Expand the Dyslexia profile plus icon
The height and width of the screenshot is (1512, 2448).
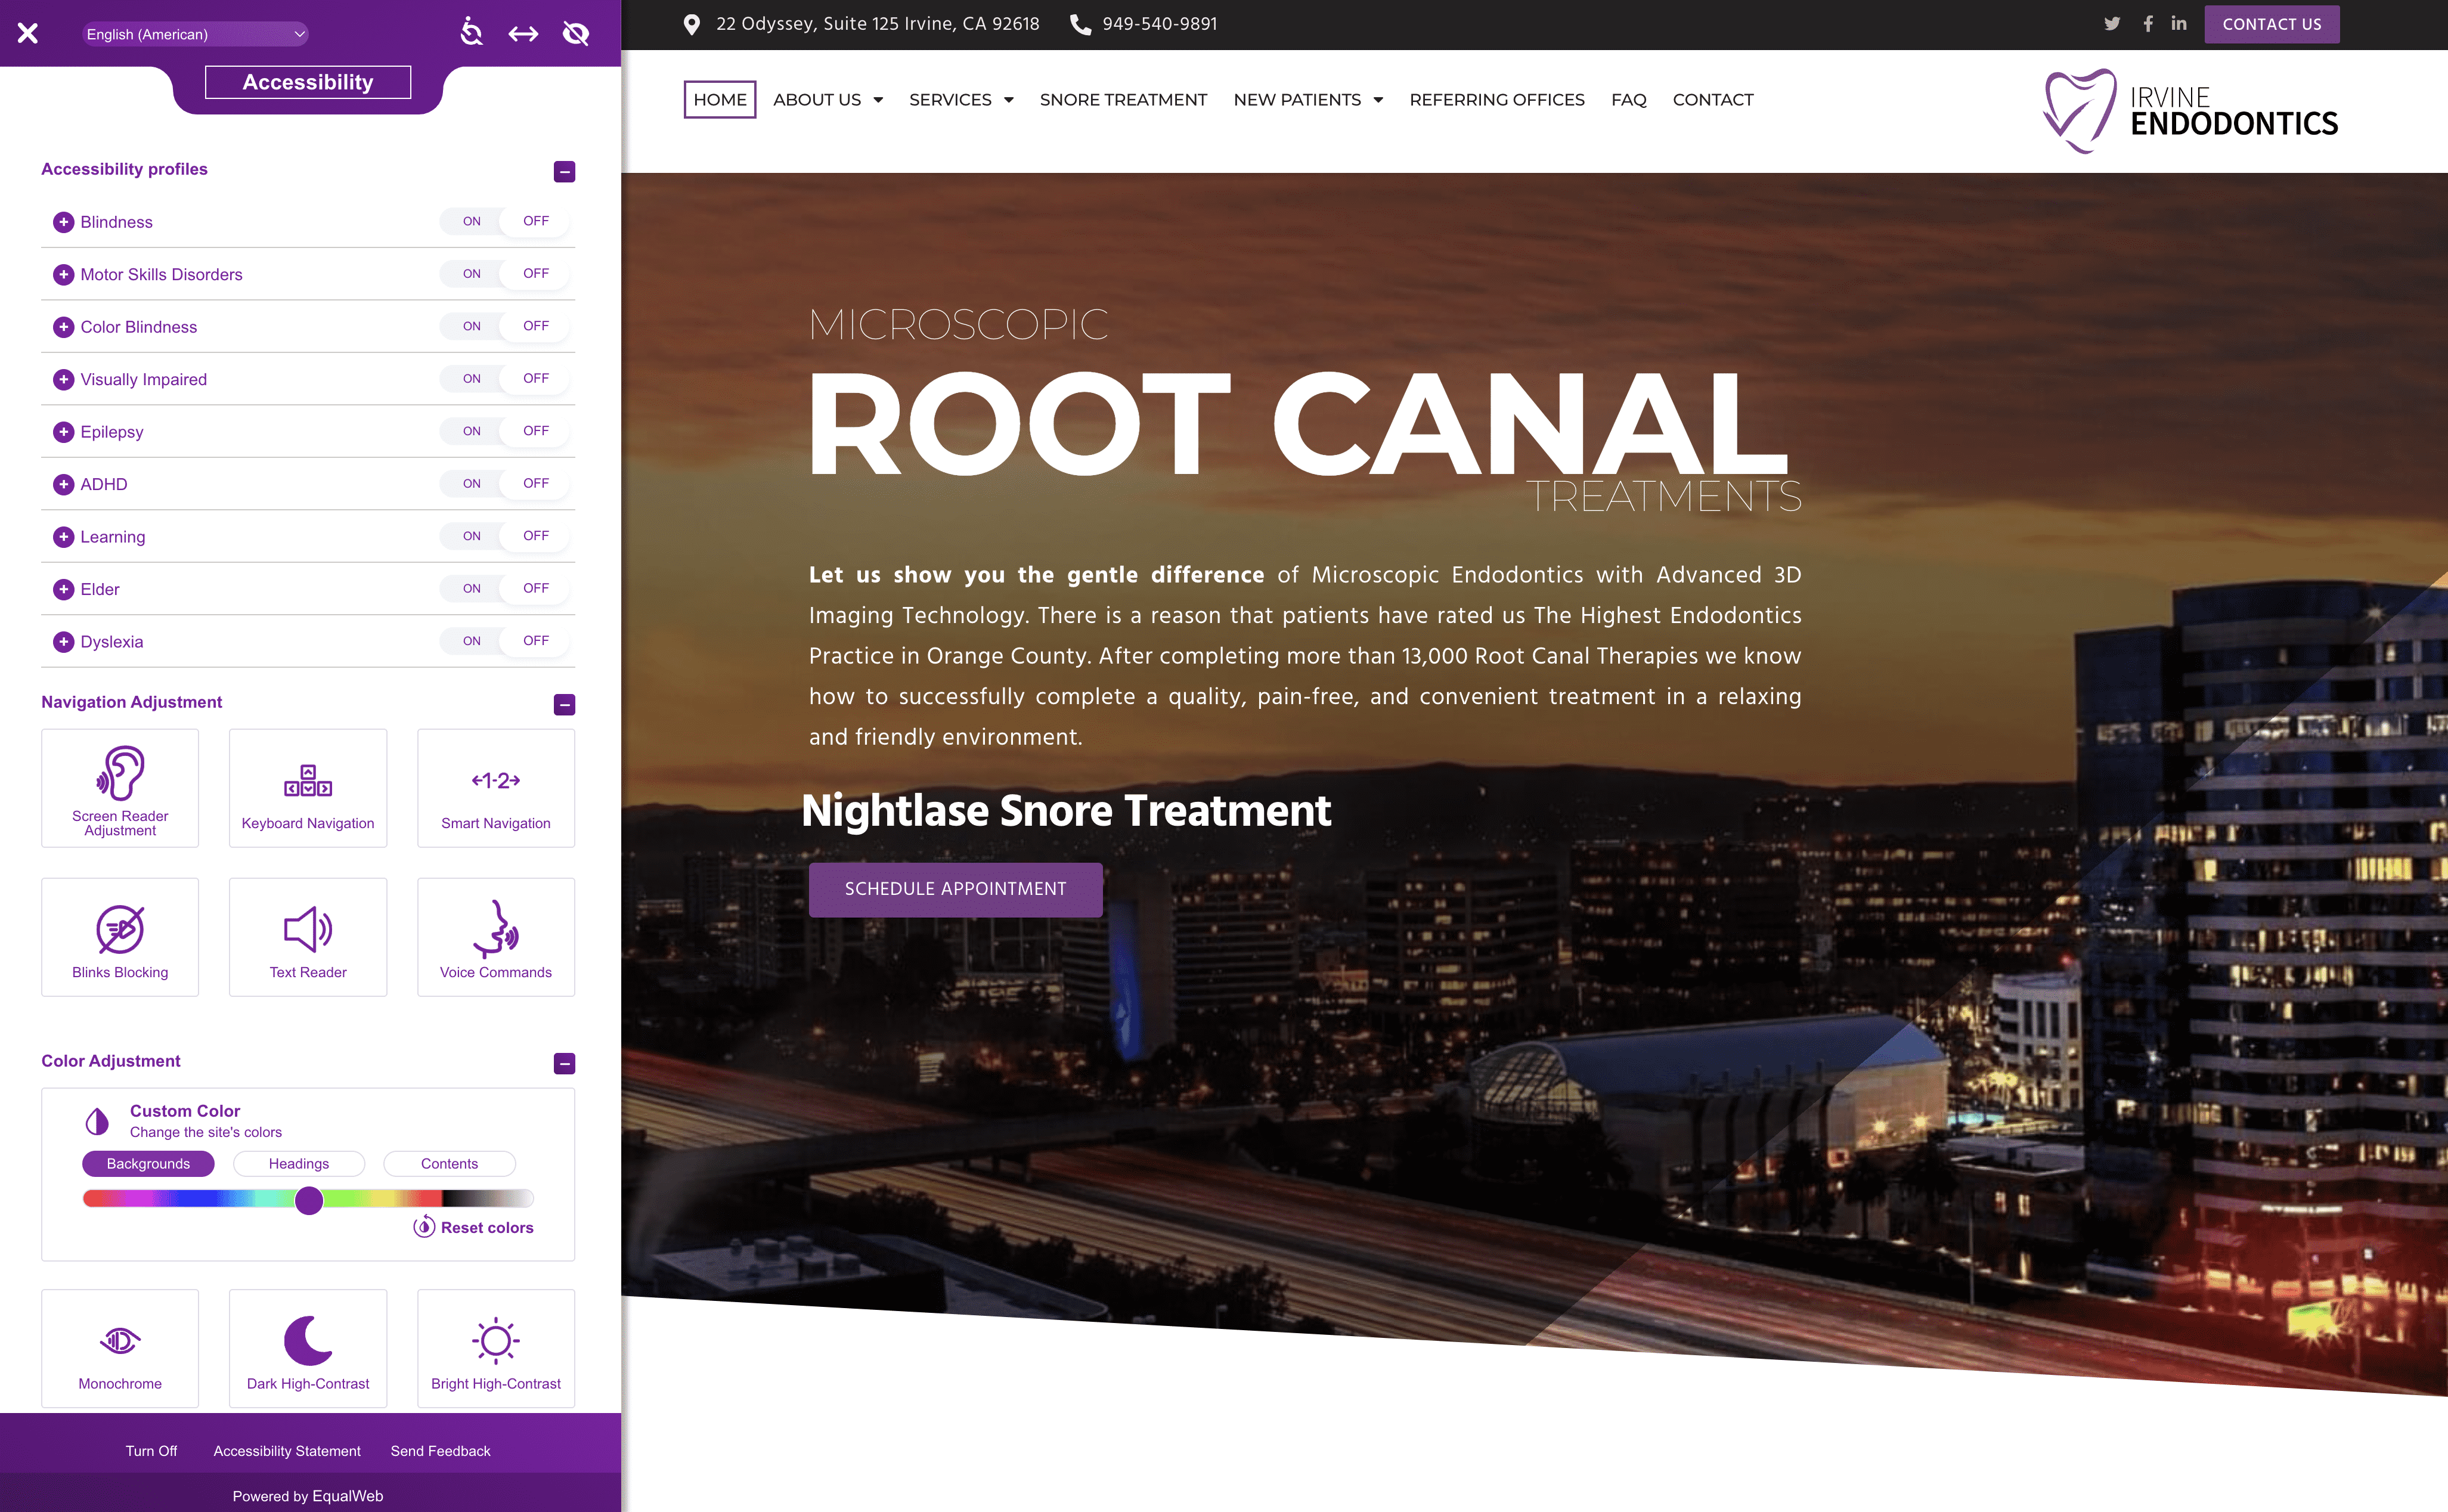[x=64, y=642]
